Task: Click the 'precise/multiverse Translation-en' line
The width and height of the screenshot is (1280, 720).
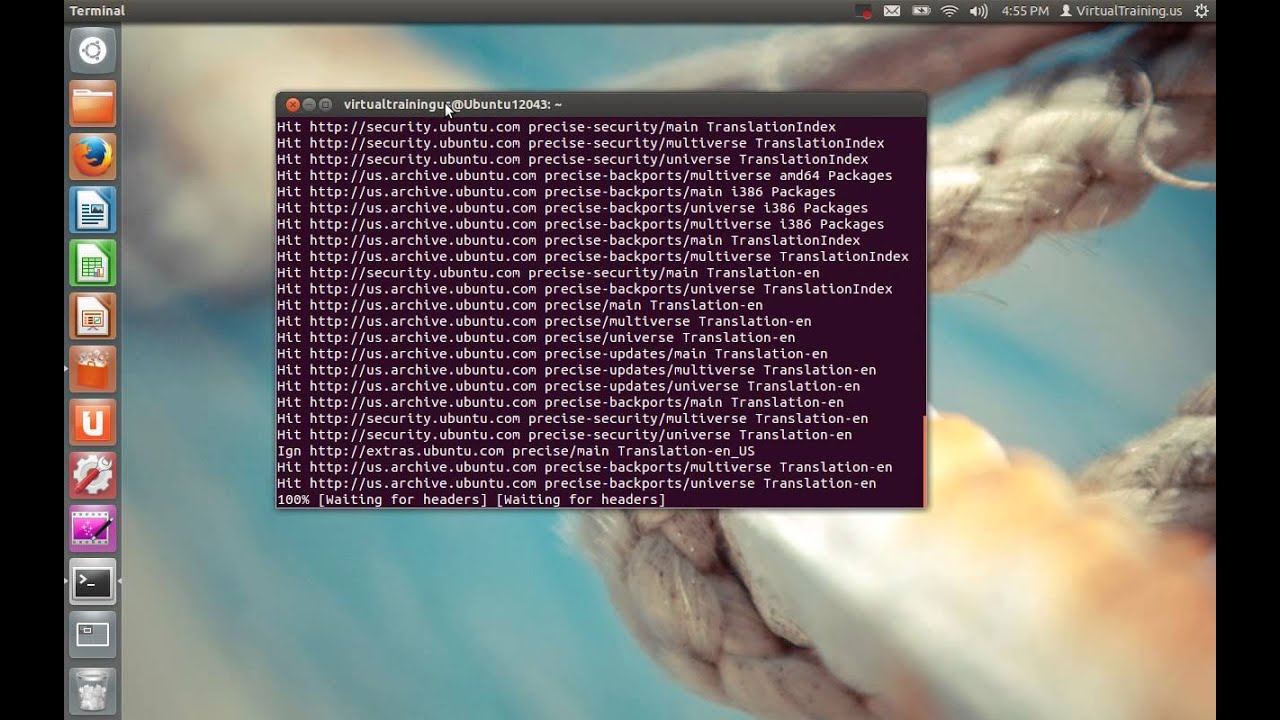Action: [x=544, y=321]
